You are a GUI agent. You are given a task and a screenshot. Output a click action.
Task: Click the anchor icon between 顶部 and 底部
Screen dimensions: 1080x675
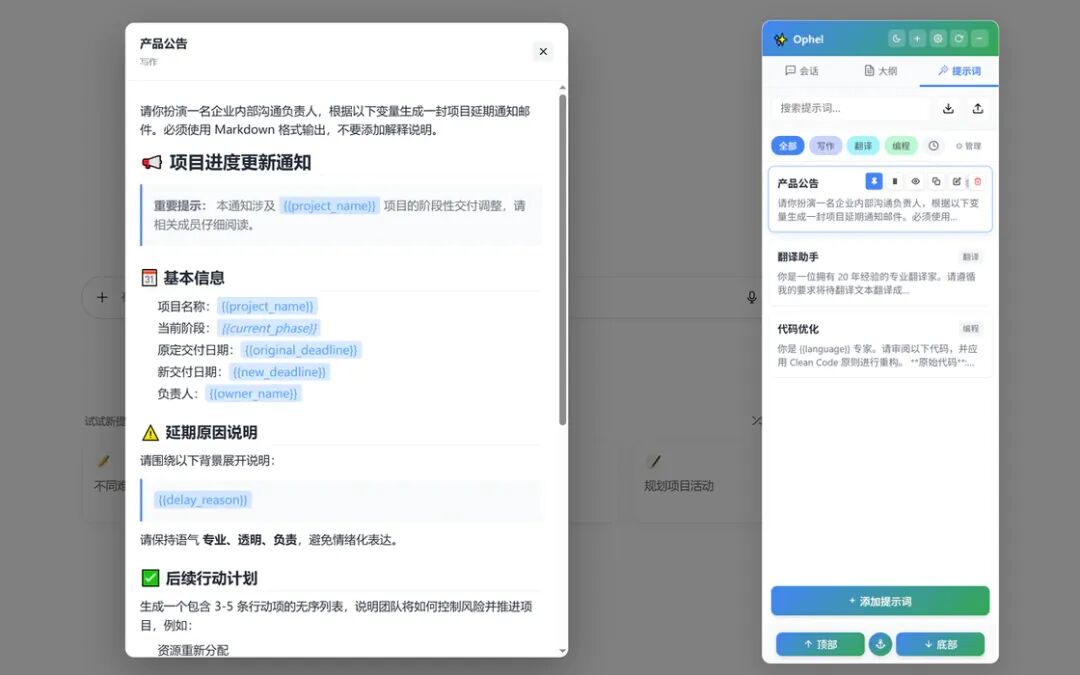(x=880, y=644)
